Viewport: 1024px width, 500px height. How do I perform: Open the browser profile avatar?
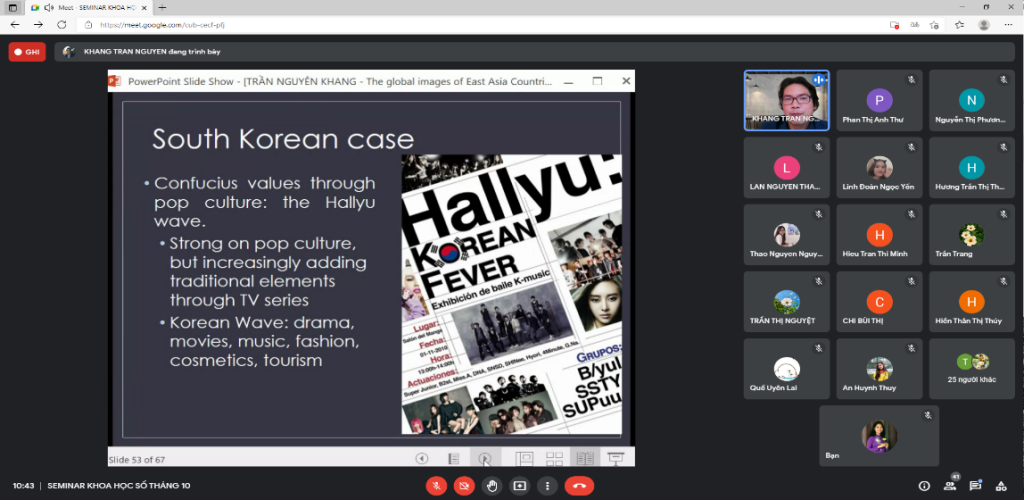tap(984, 25)
